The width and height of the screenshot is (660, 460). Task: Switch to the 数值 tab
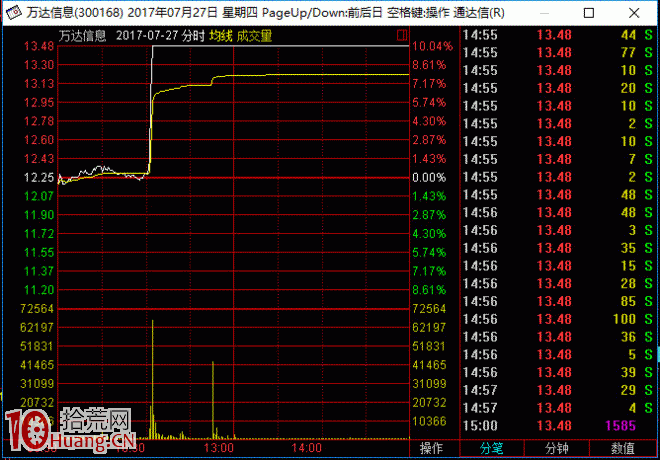[x=623, y=448]
